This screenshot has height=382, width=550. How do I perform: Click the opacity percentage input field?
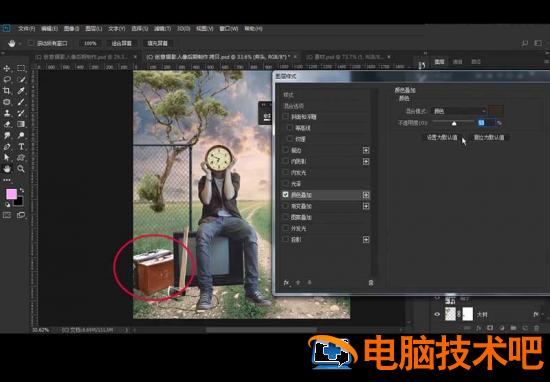pos(486,122)
